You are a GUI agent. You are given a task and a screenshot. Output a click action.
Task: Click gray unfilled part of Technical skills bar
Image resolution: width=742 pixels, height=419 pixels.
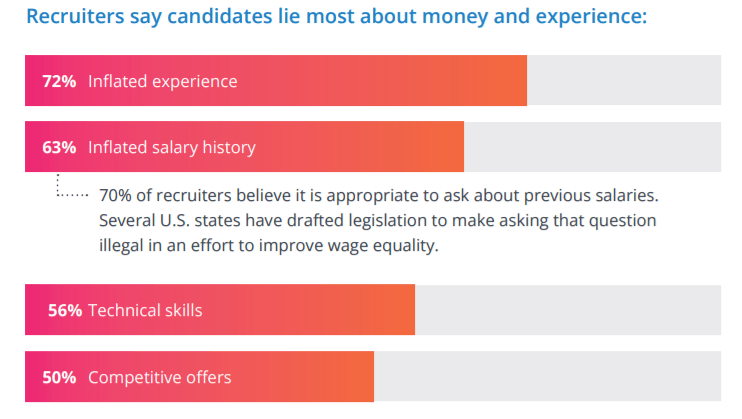[x=567, y=310]
